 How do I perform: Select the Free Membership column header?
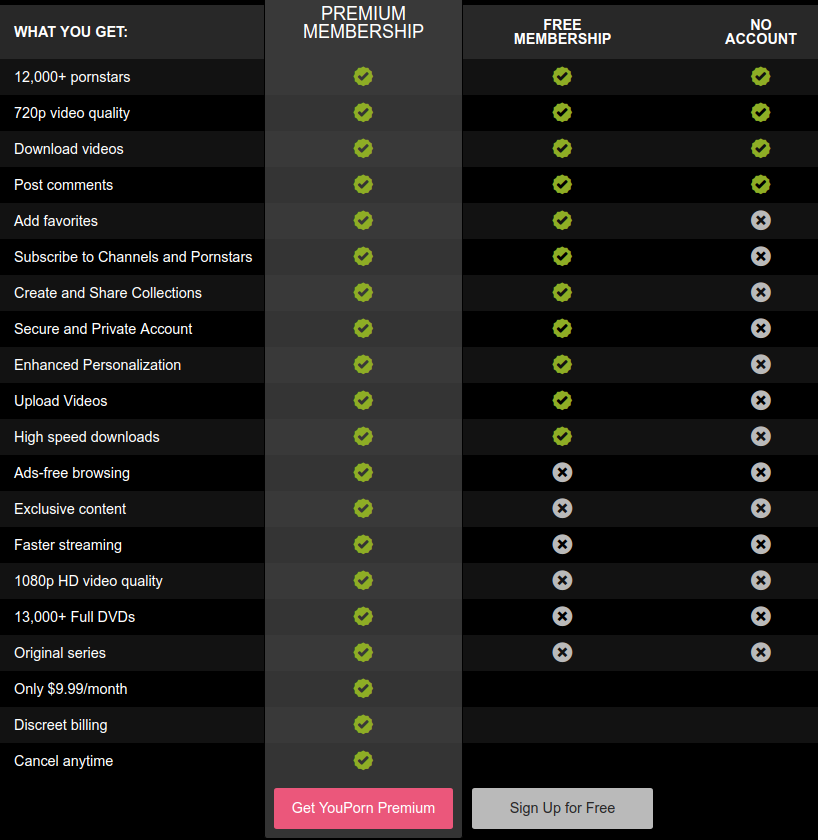[562, 32]
